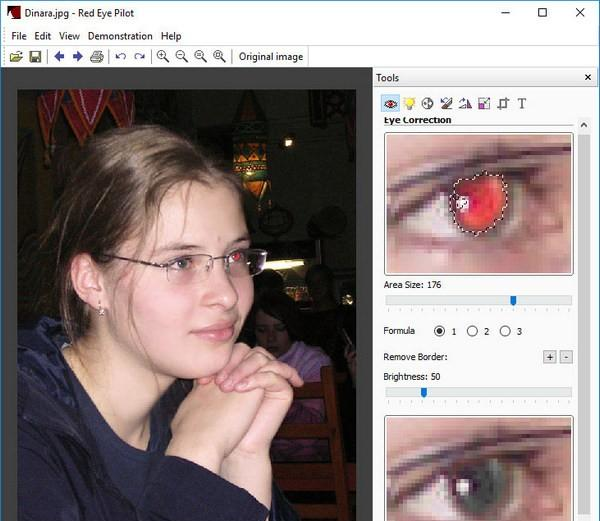Click the Brightness slider handle
600x521 pixels.
click(424, 392)
